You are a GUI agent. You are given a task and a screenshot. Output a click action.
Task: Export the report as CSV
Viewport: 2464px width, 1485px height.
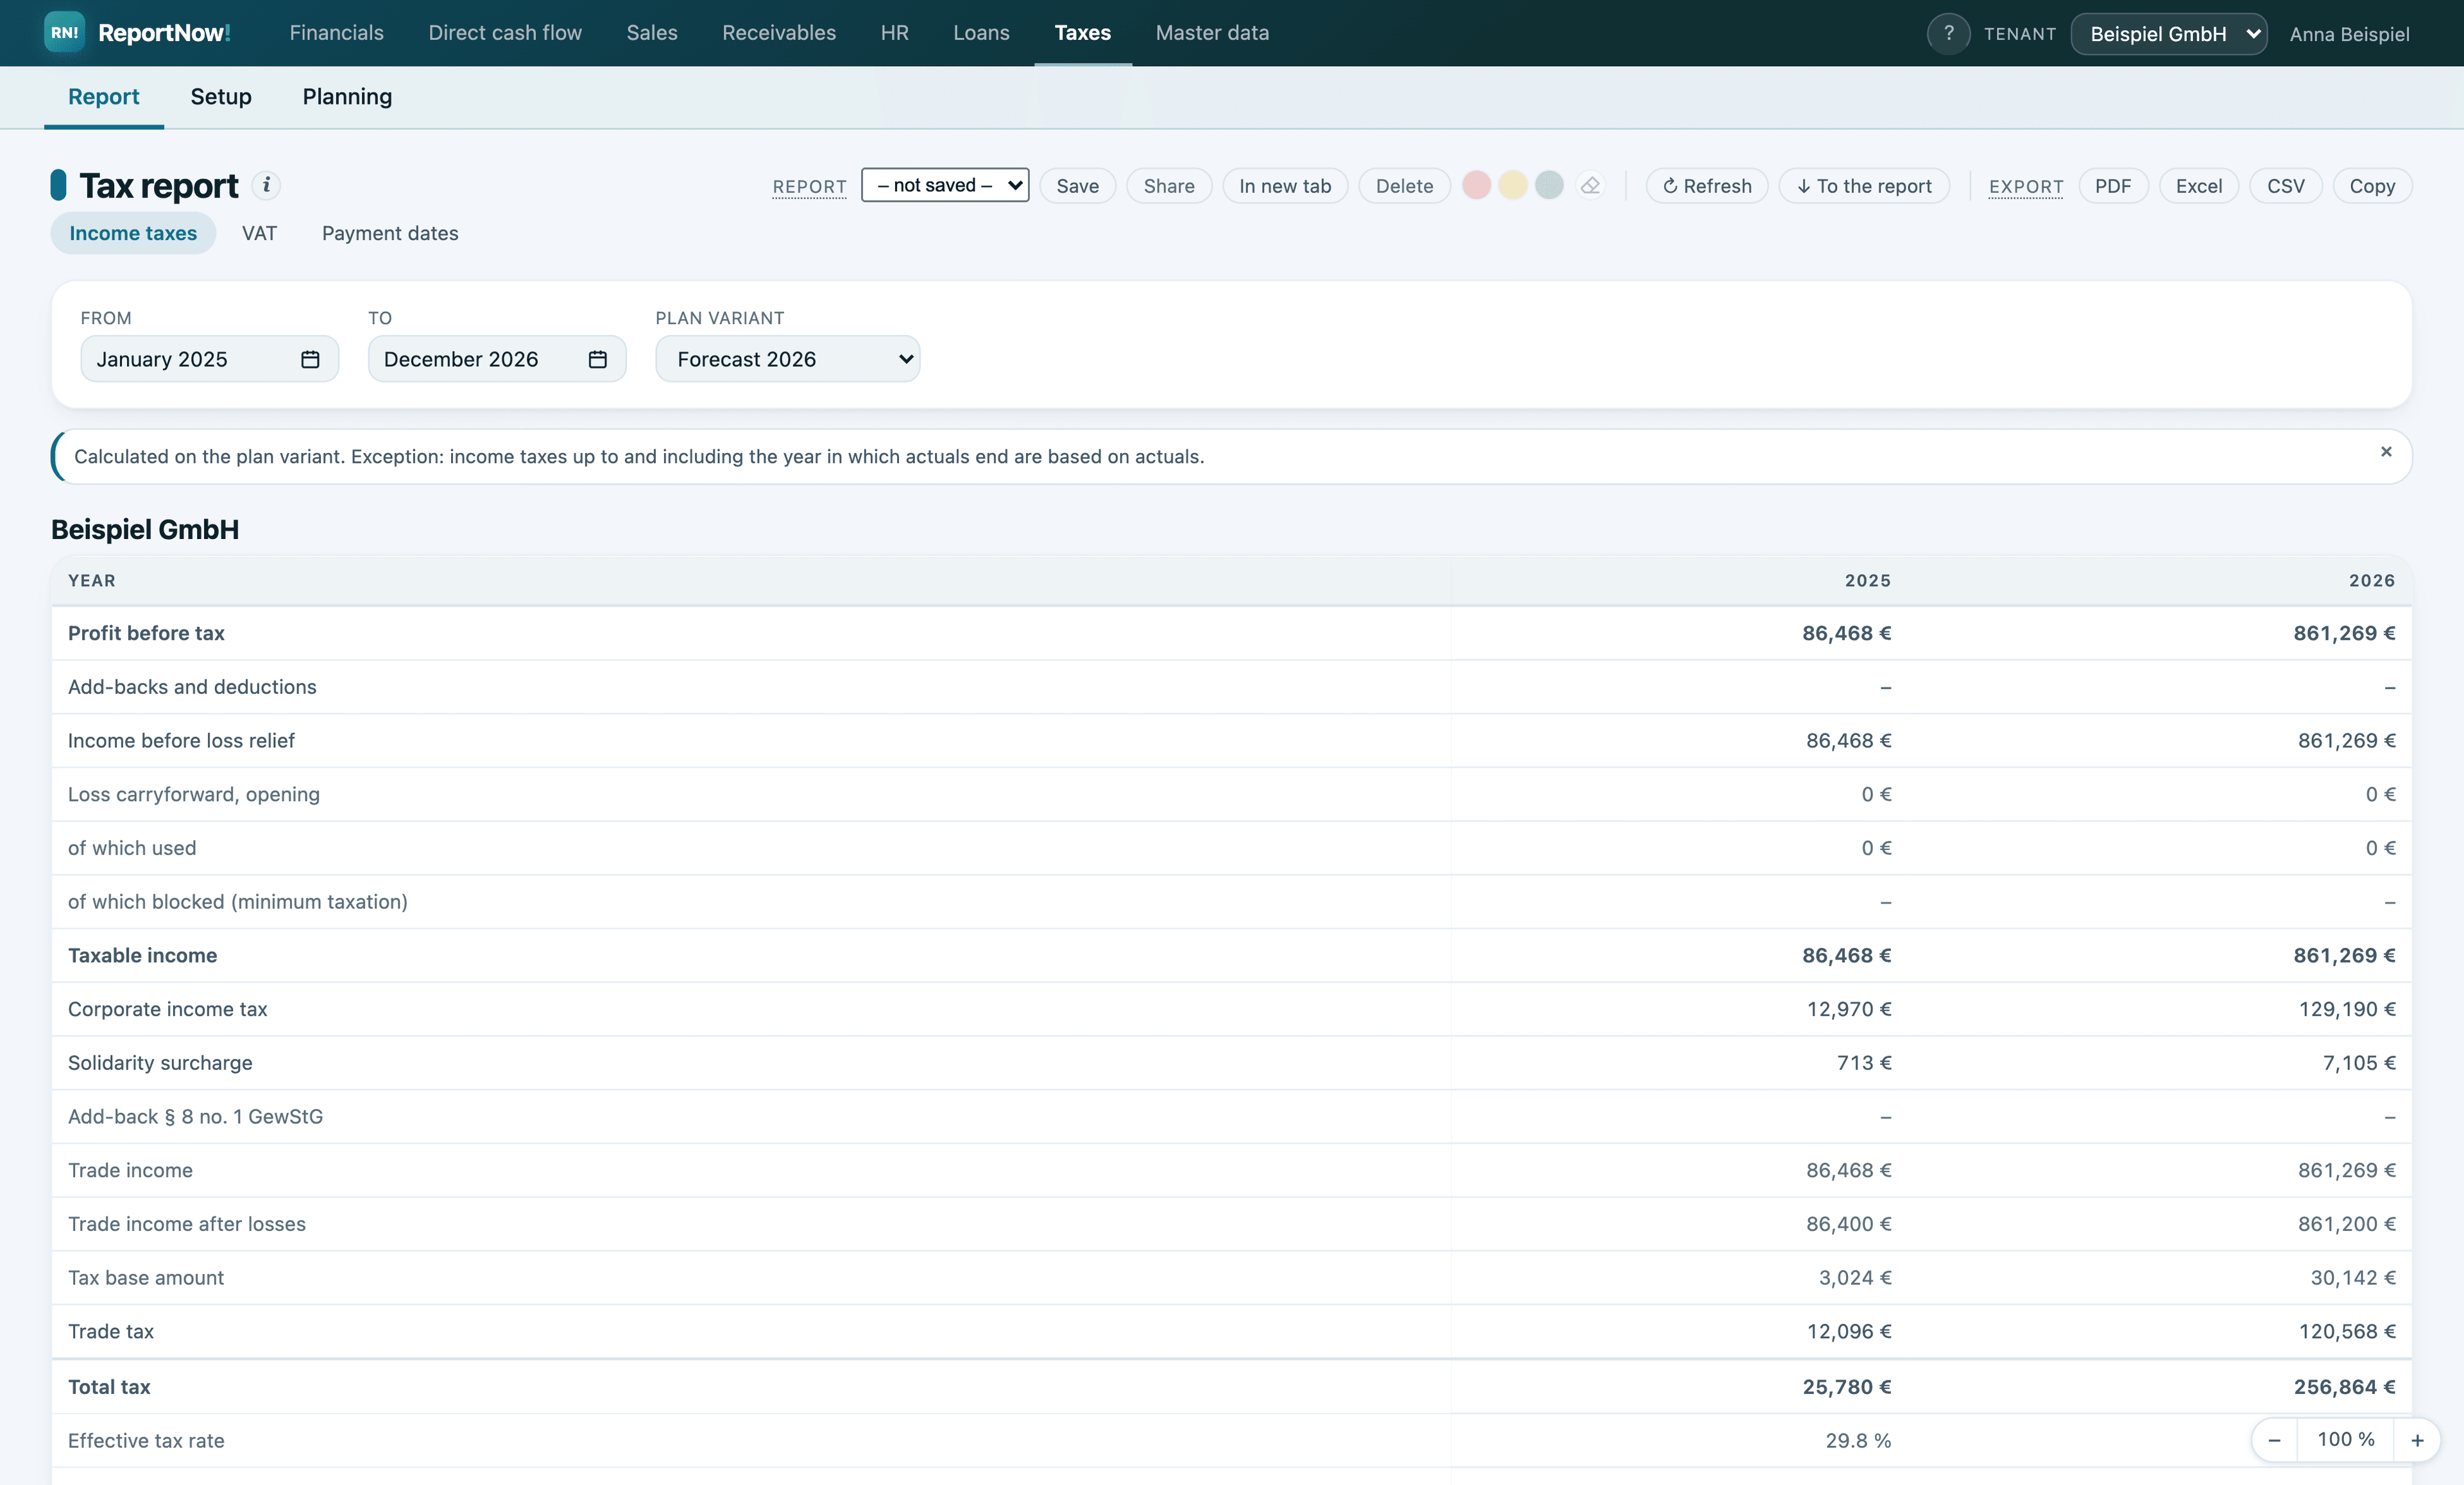(2286, 186)
